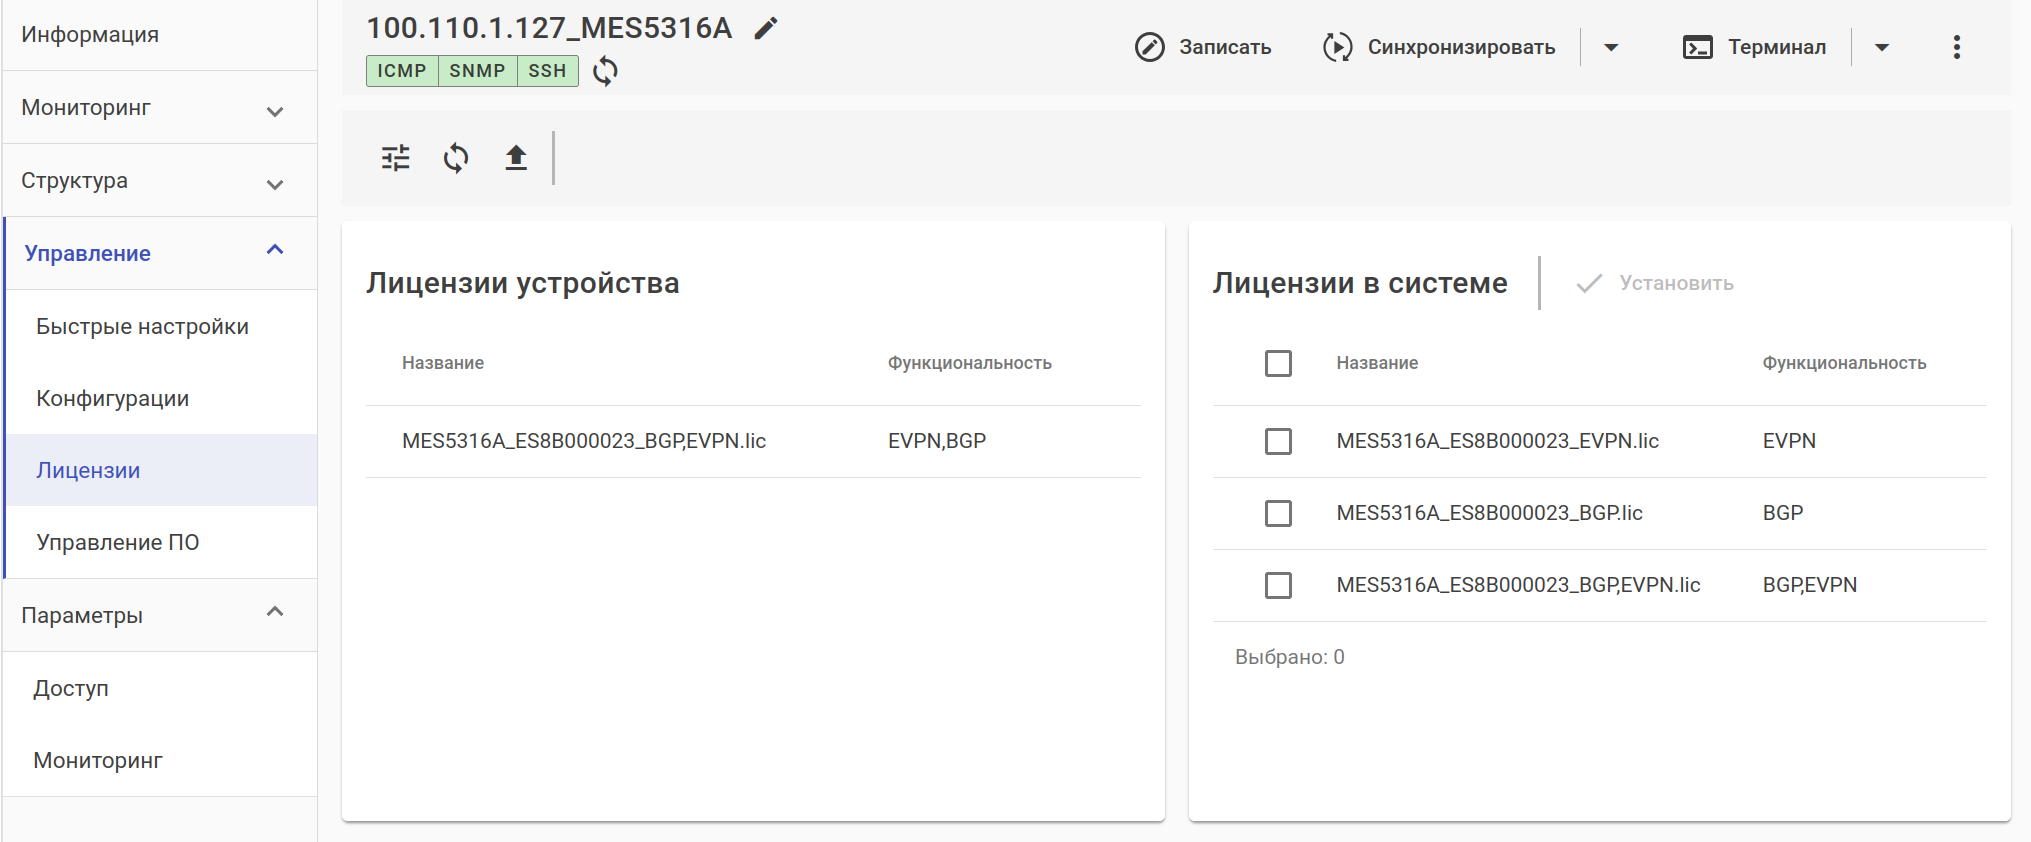This screenshot has width=2031, height=842.
Task: Open the three-dot more options menu
Action: point(1956,47)
